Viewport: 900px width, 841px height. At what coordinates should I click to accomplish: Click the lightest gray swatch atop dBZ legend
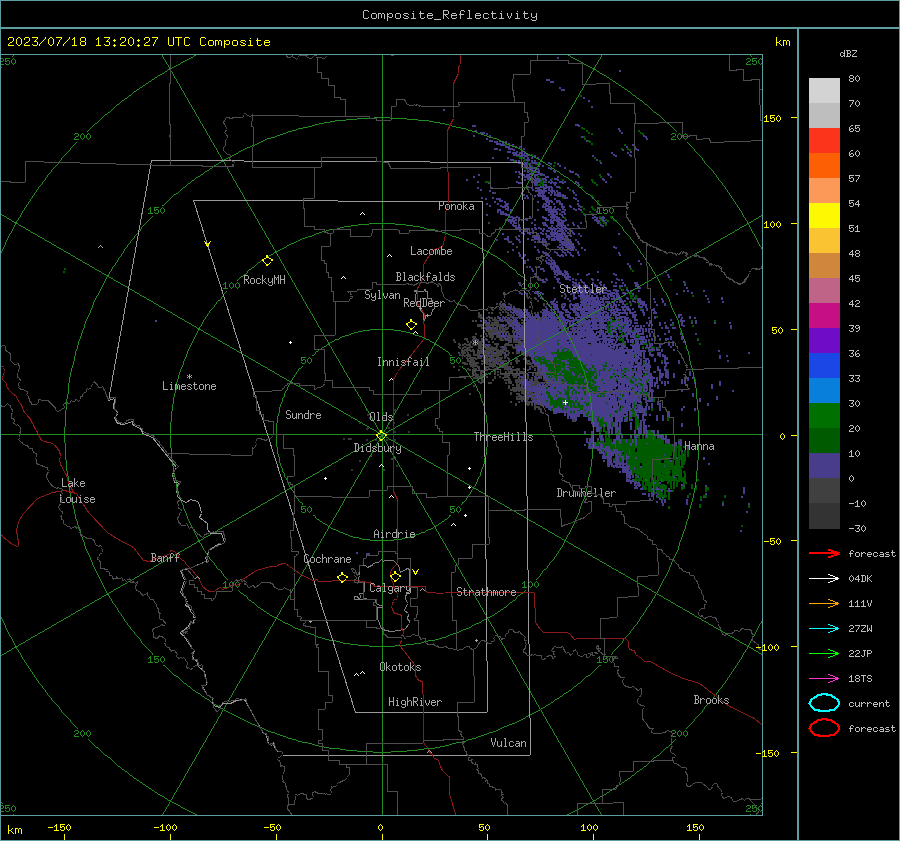(x=824, y=91)
